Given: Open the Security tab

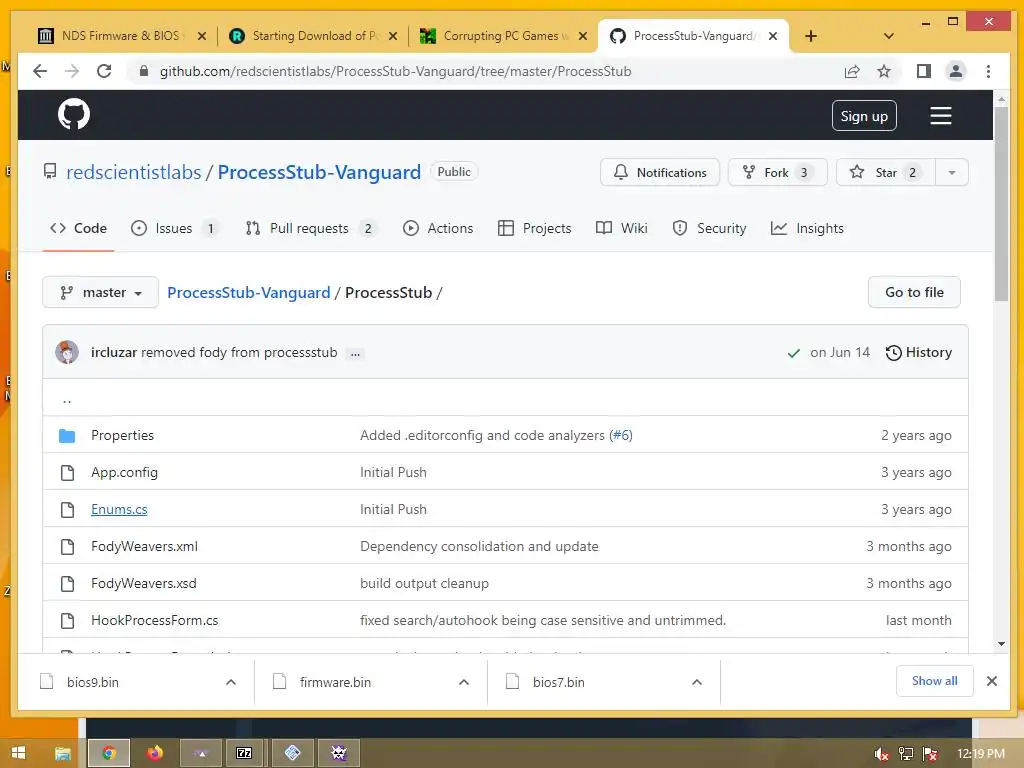Looking at the screenshot, I should tap(709, 229).
